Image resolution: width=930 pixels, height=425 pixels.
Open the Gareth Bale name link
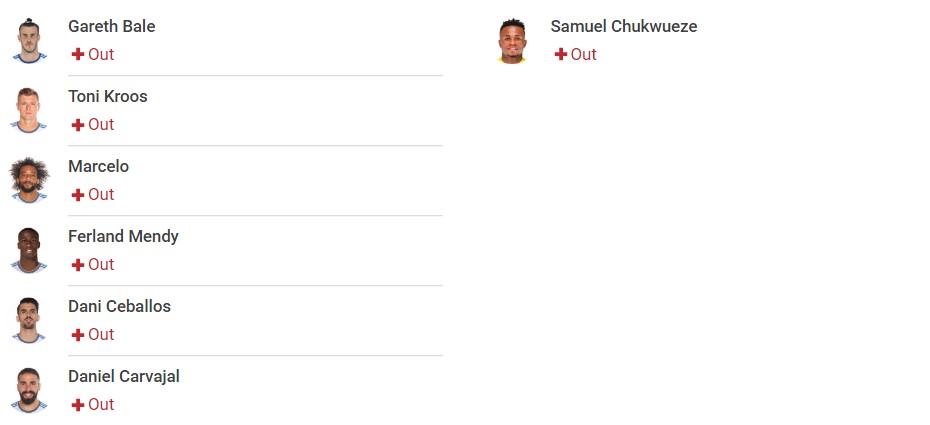point(112,26)
